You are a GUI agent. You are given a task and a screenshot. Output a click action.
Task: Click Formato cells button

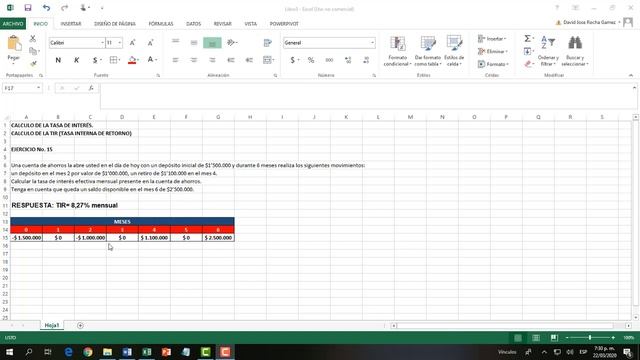[x=493, y=64]
